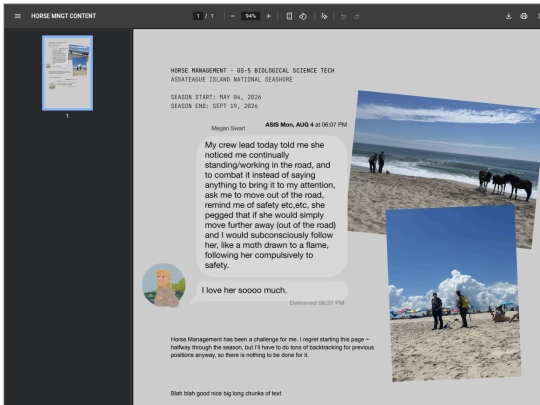
Task: Select the page 1 thumbnail
Action: [x=68, y=73]
